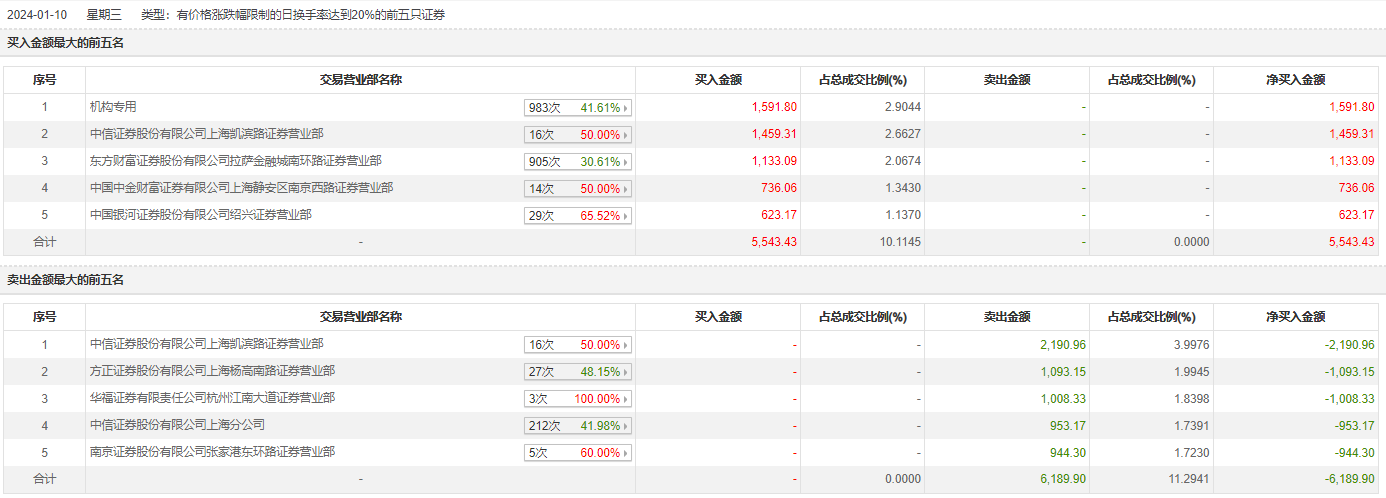Select 中国中金财富证券上海静安区南京西路证券营业部
Image resolution: width=1386 pixels, height=498 pixels.
241,188
